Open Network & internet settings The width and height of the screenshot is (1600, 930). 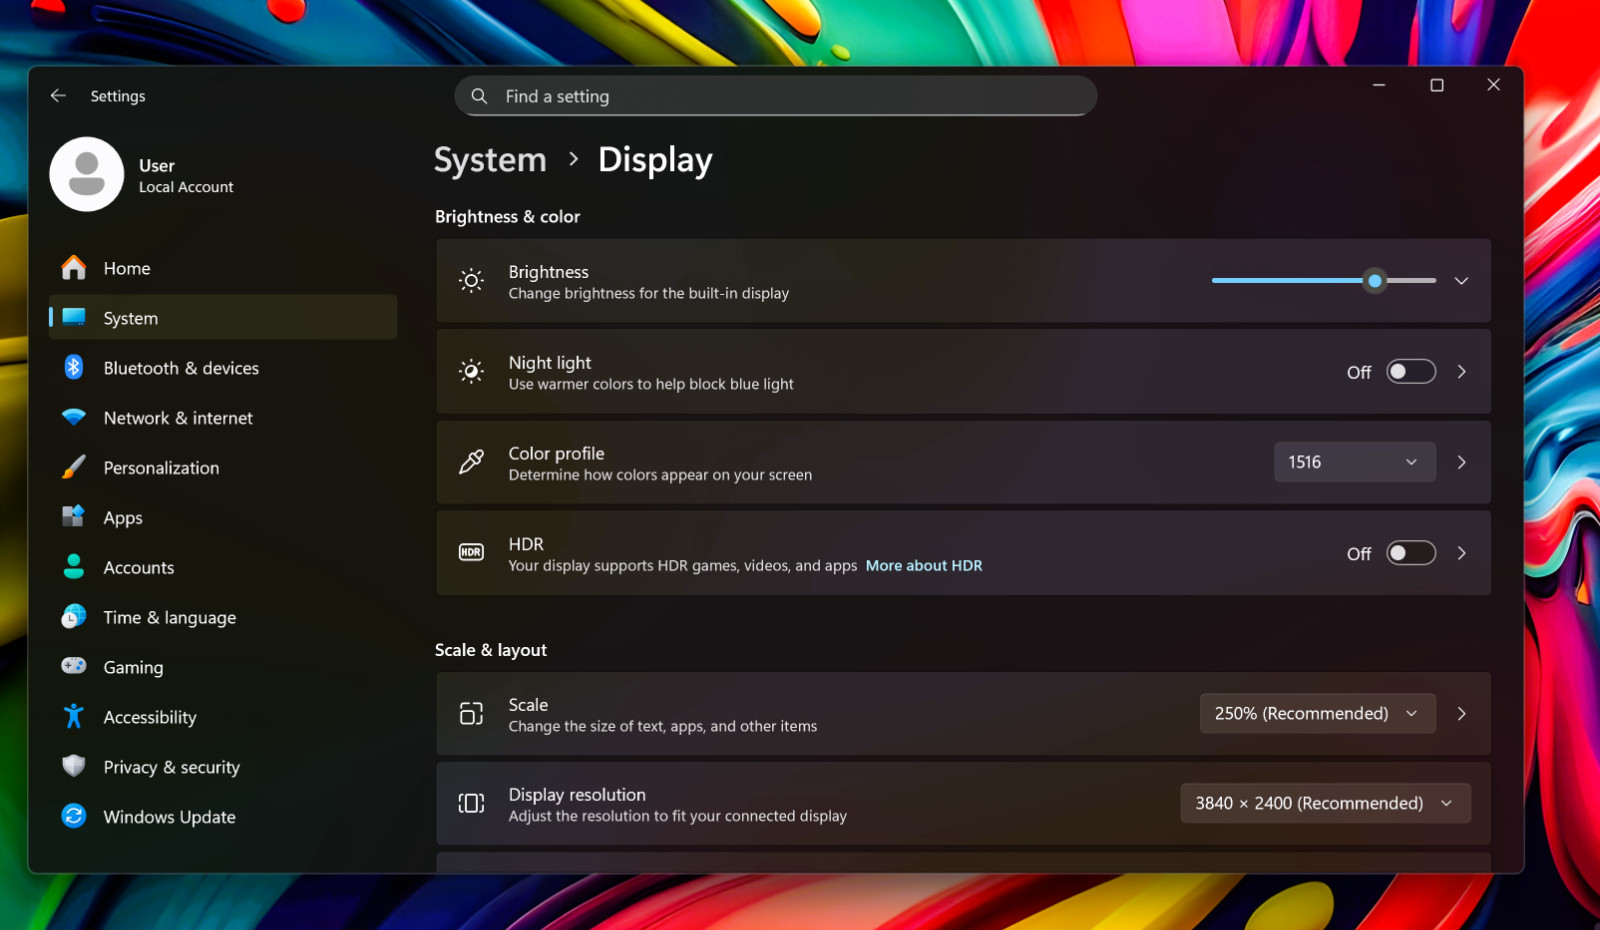coord(223,417)
